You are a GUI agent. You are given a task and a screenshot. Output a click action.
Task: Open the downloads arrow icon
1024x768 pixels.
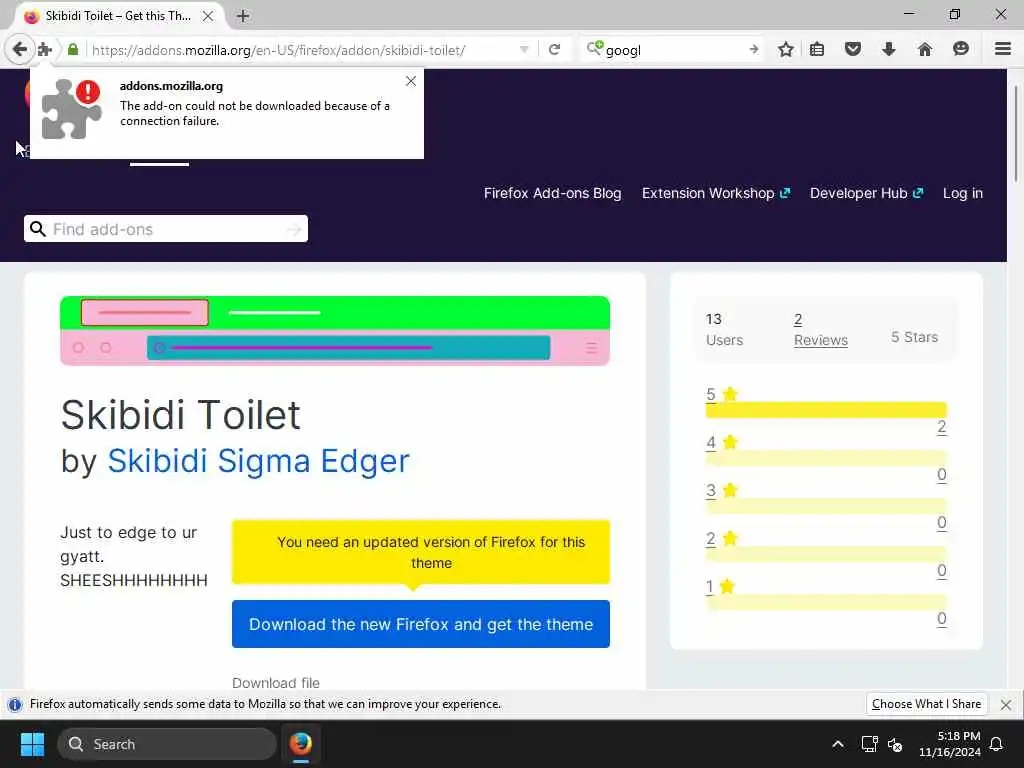[888, 50]
